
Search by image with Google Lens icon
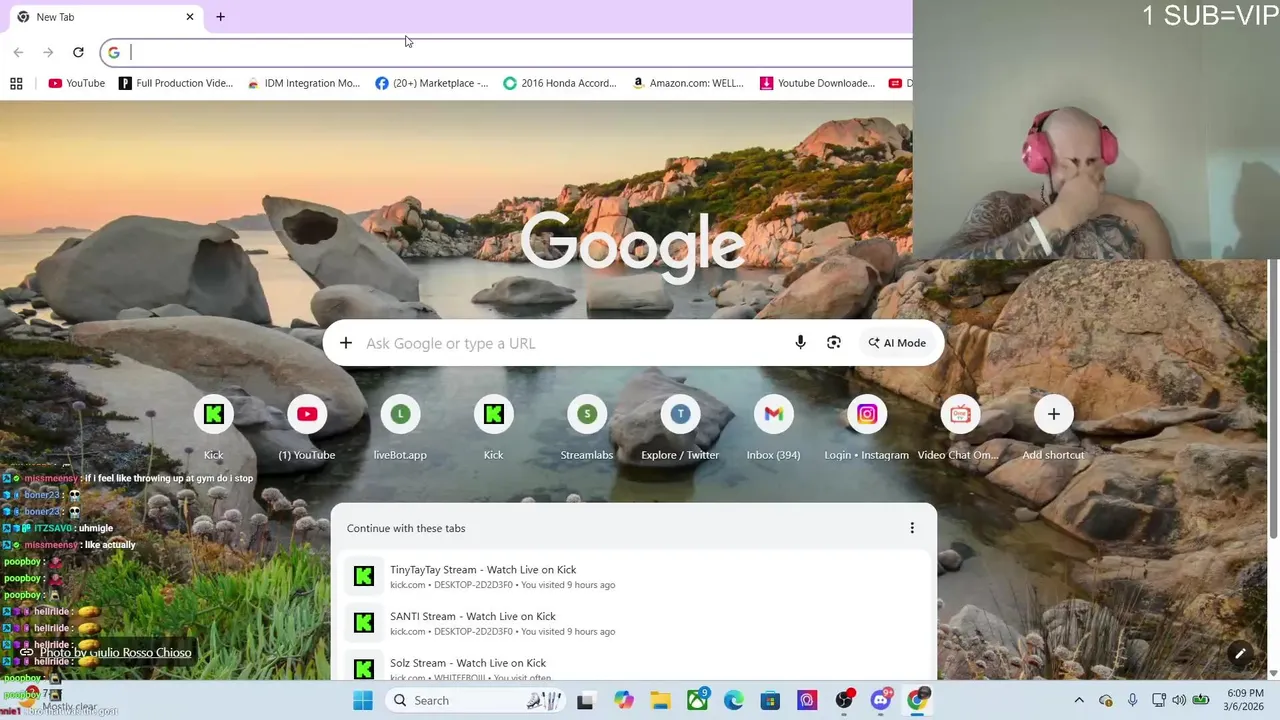(x=833, y=343)
